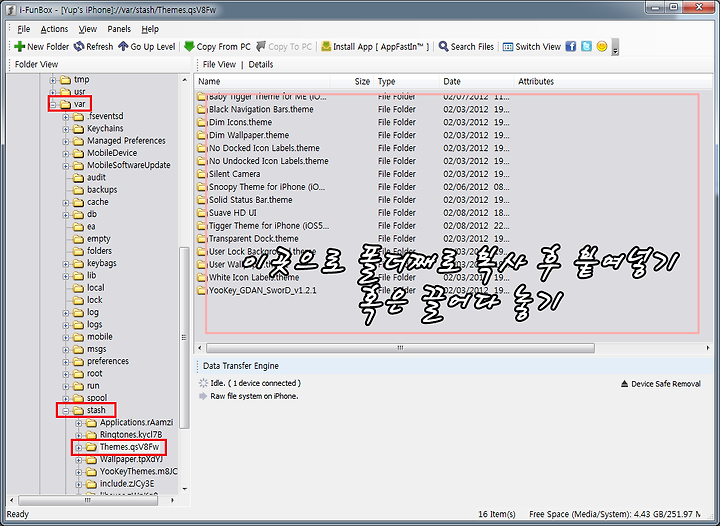Select the spool tree item
720x526 pixels.
(x=97, y=398)
